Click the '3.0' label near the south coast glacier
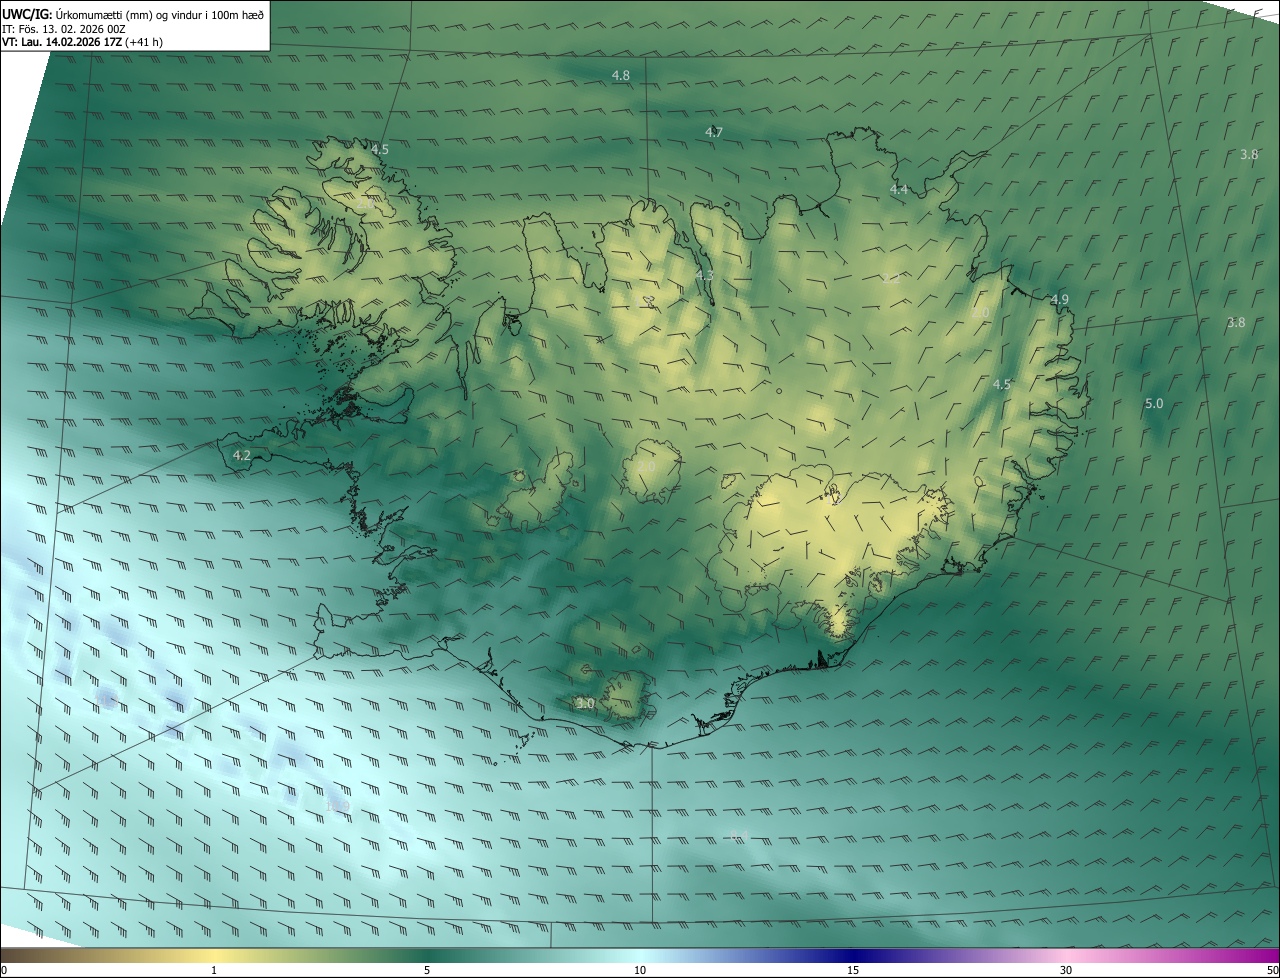Image resolution: width=1280 pixels, height=978 pixels. tap(586, 704)
